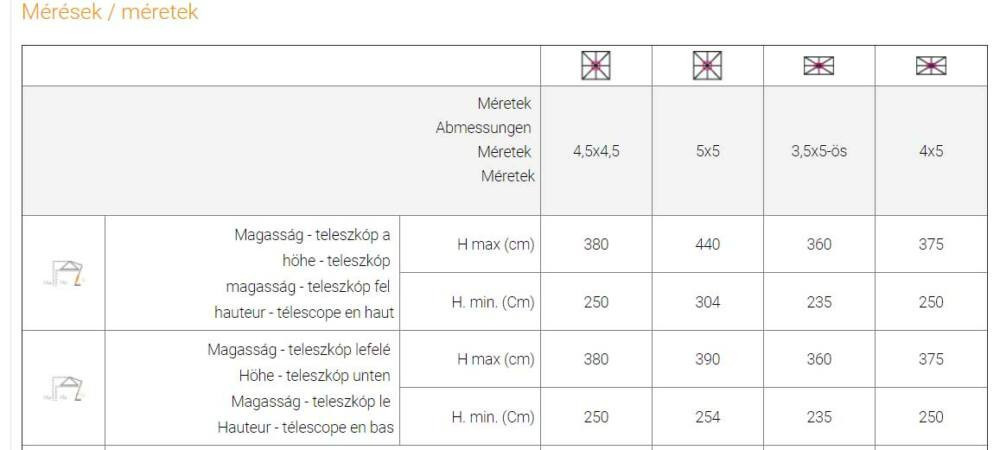Click the 440 H max value
The image size is (1000, 450).
coord(708,244)
